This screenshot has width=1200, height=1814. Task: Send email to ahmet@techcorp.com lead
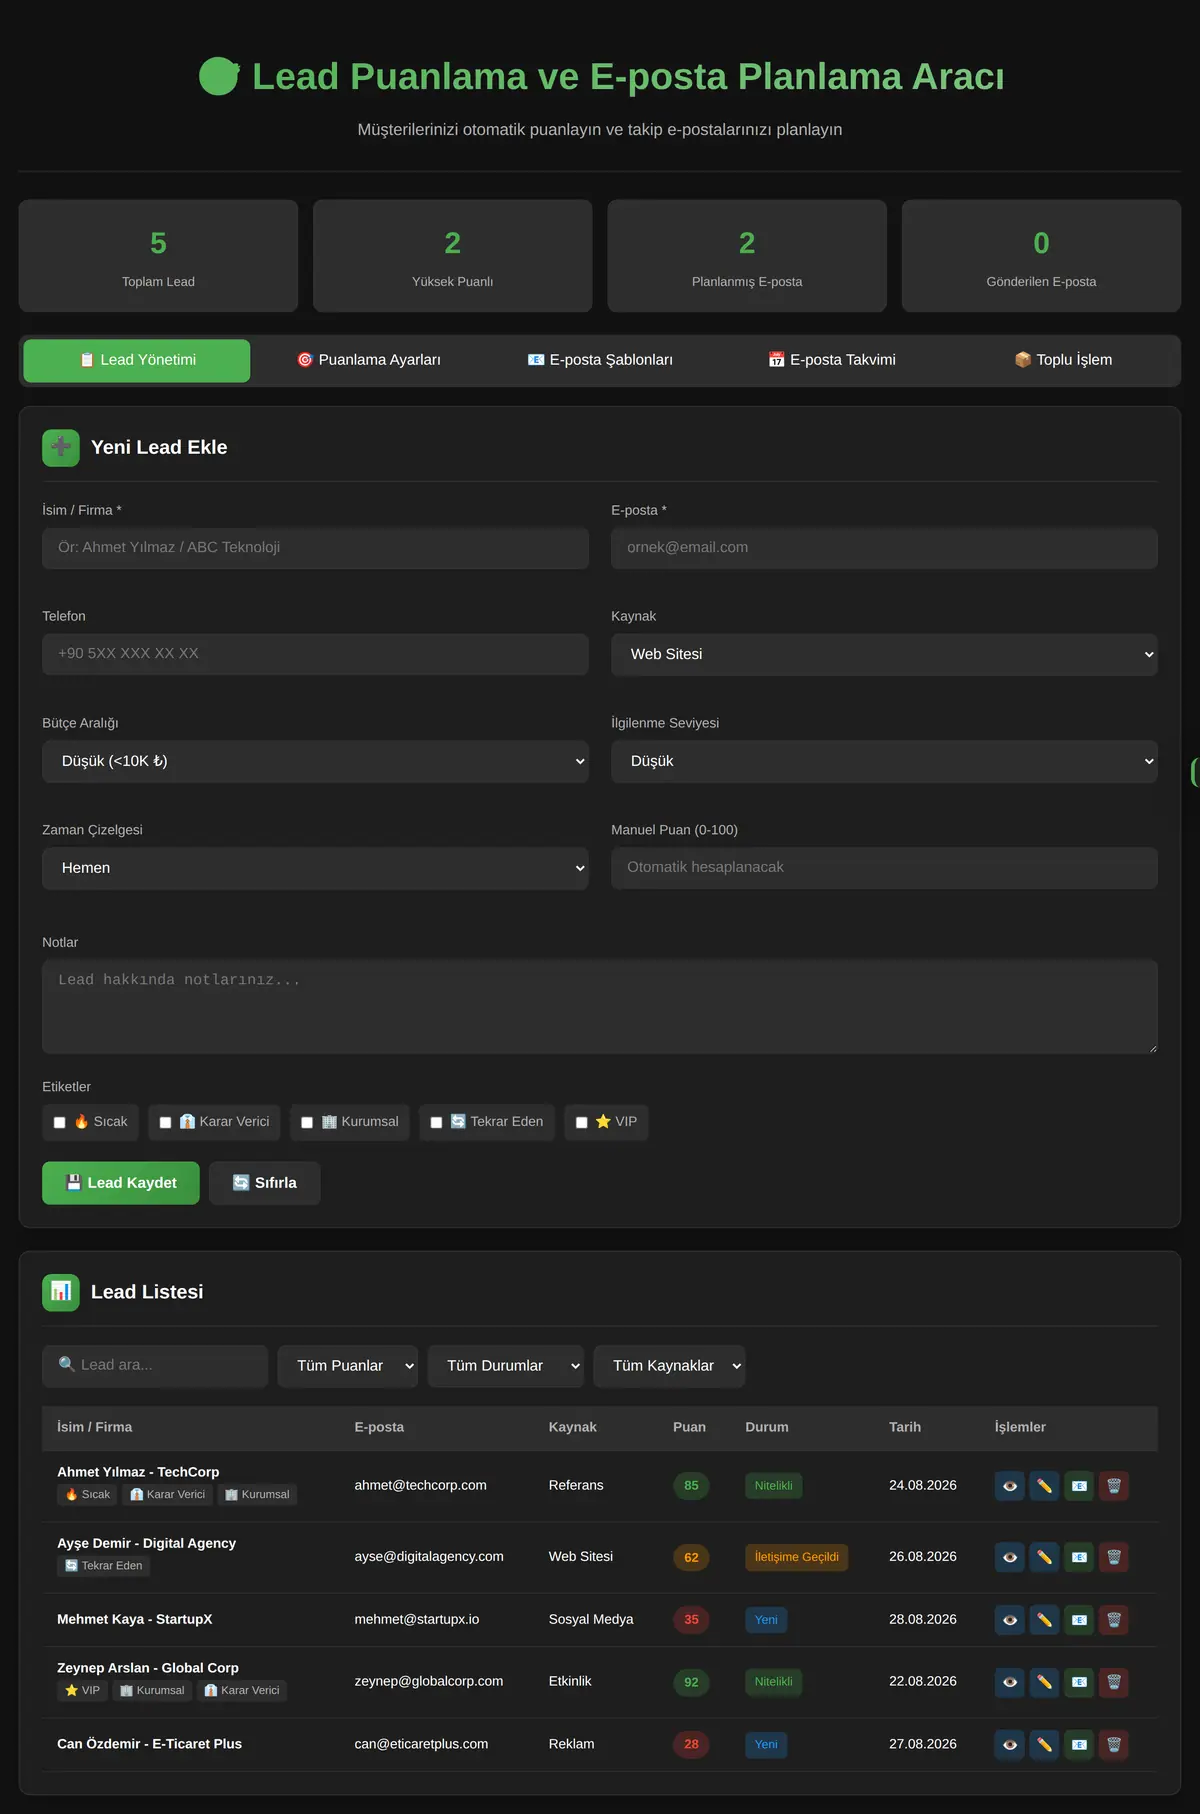point(1079,1486)
